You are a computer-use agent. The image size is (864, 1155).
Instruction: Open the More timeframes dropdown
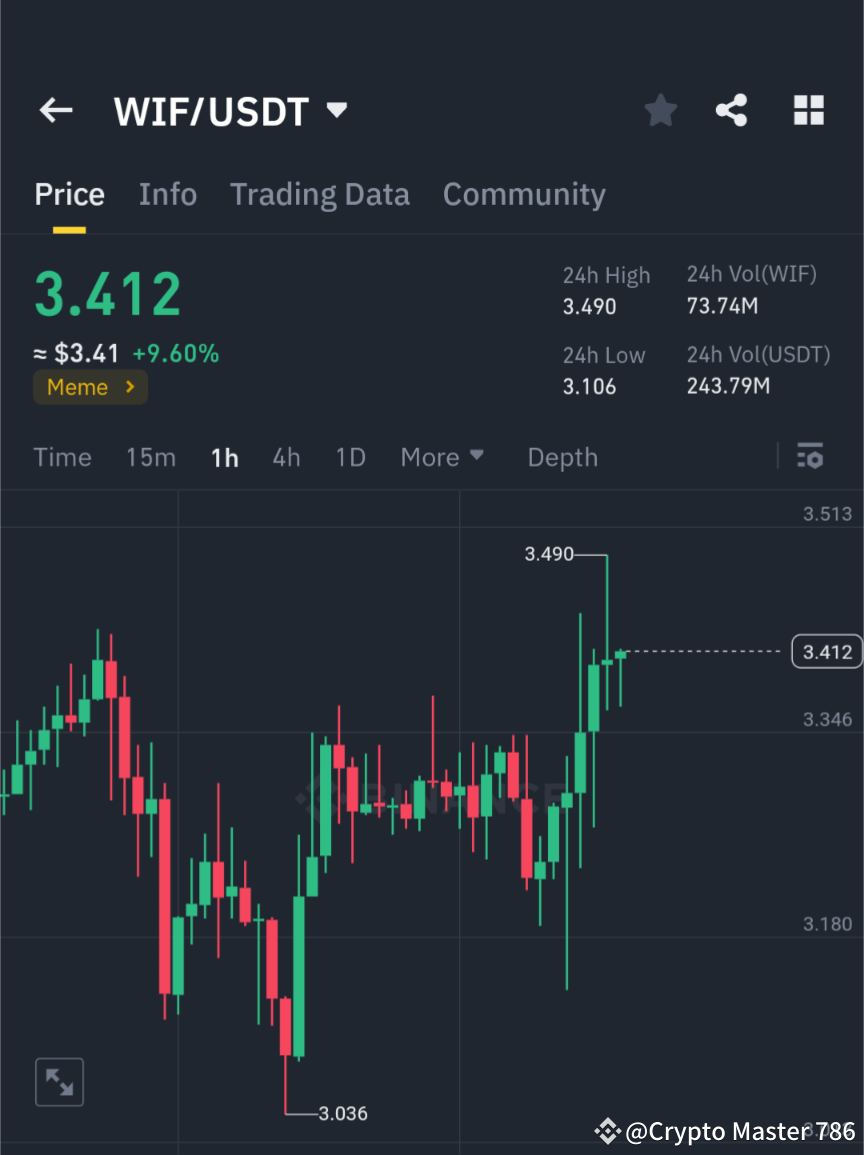[441, 457]
